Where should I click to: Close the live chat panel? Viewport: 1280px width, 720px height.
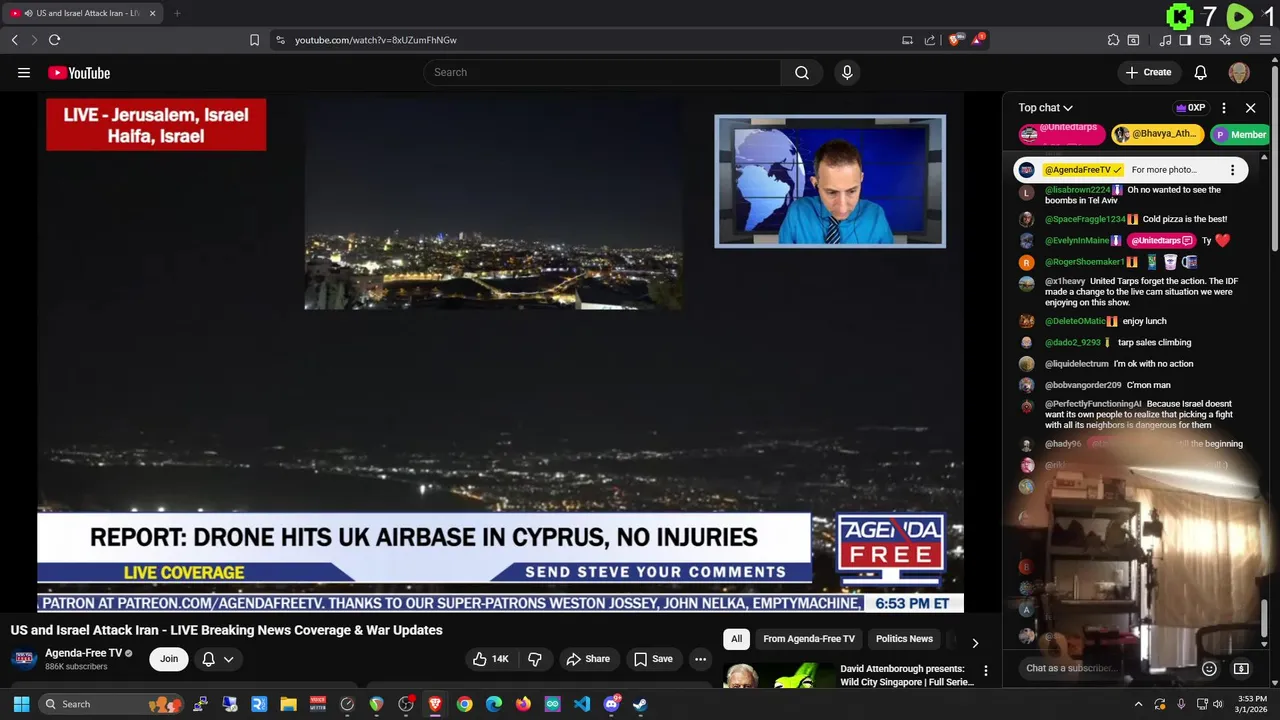1250,107
